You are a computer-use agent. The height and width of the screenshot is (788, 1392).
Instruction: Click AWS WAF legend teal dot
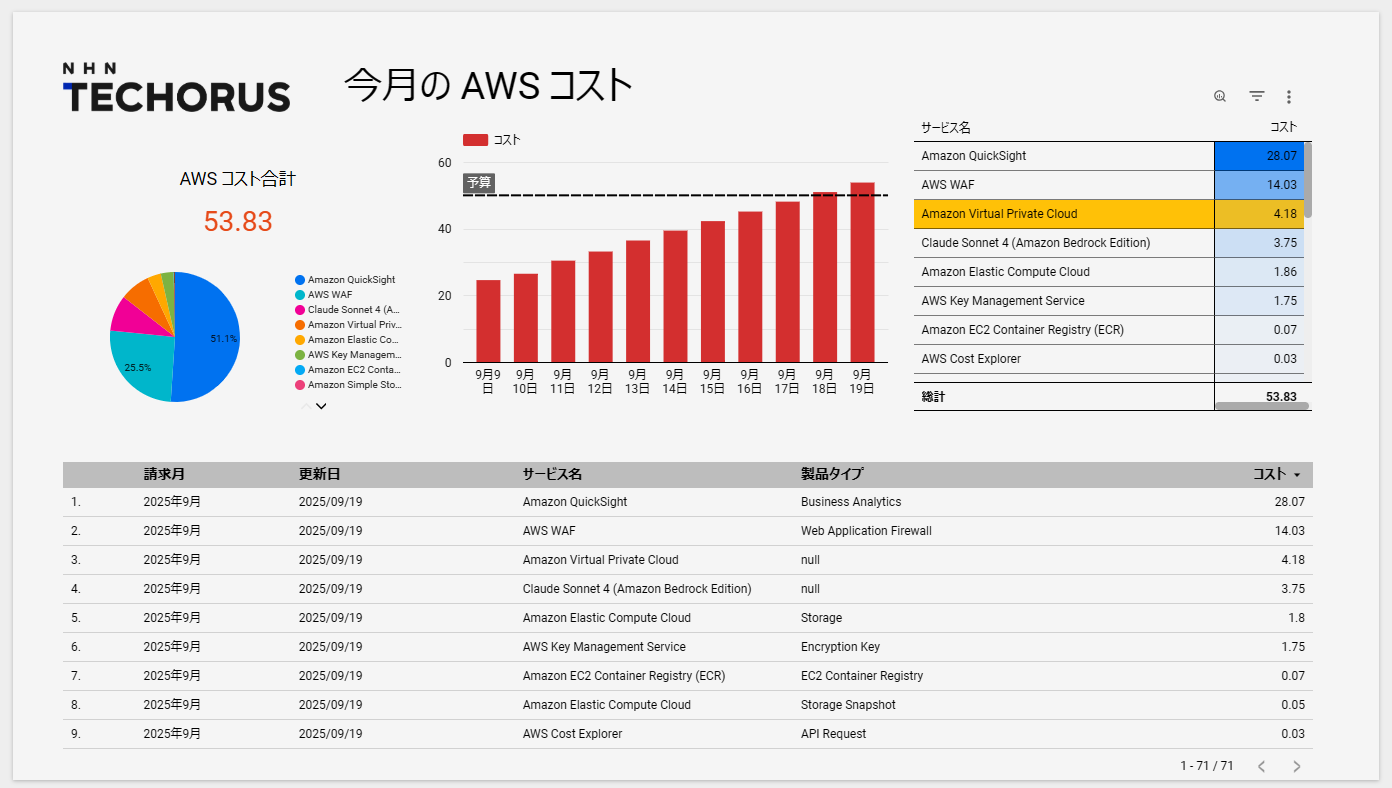(x=300, y=295)
